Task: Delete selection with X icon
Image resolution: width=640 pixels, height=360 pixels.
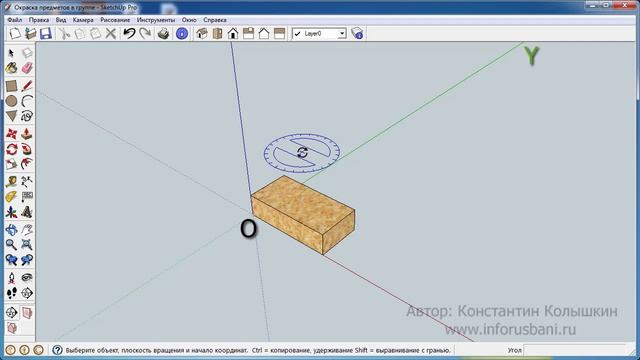Action: [x=111, y=33]
